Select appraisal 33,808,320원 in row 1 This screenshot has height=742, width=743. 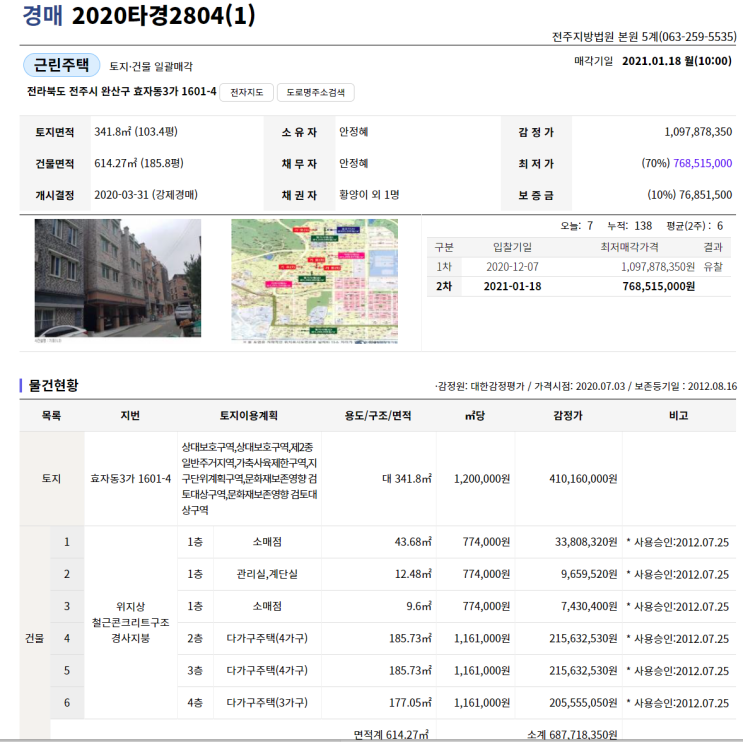click(x=586, y=542)
